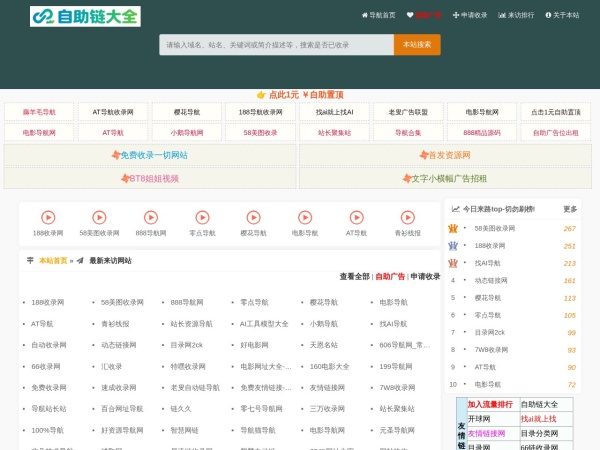Focus the site search input field
The width and height of the screenshot is (600, 450).
(276, 45)
